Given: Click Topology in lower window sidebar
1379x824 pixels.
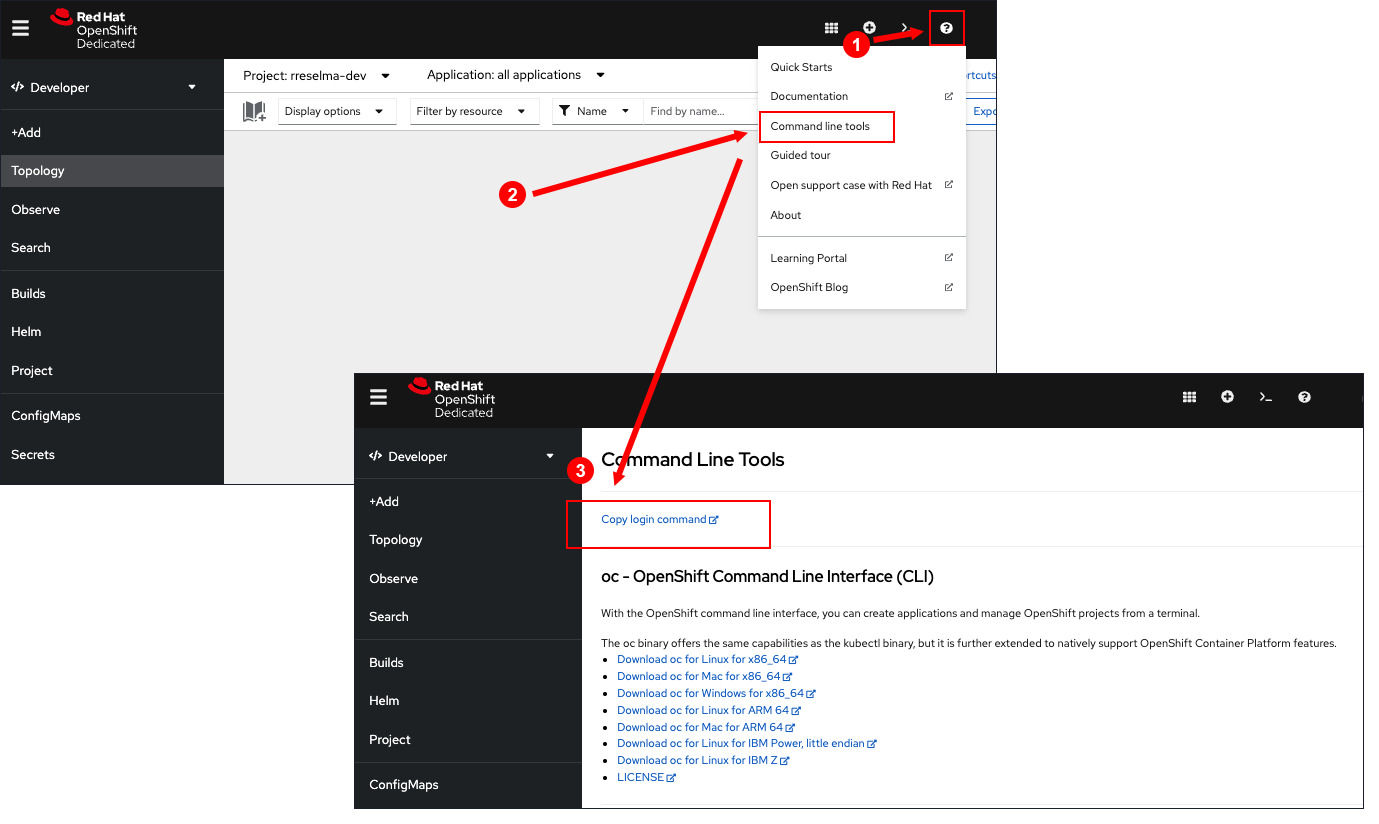Looking at the screenshot, I should point(470,539).
